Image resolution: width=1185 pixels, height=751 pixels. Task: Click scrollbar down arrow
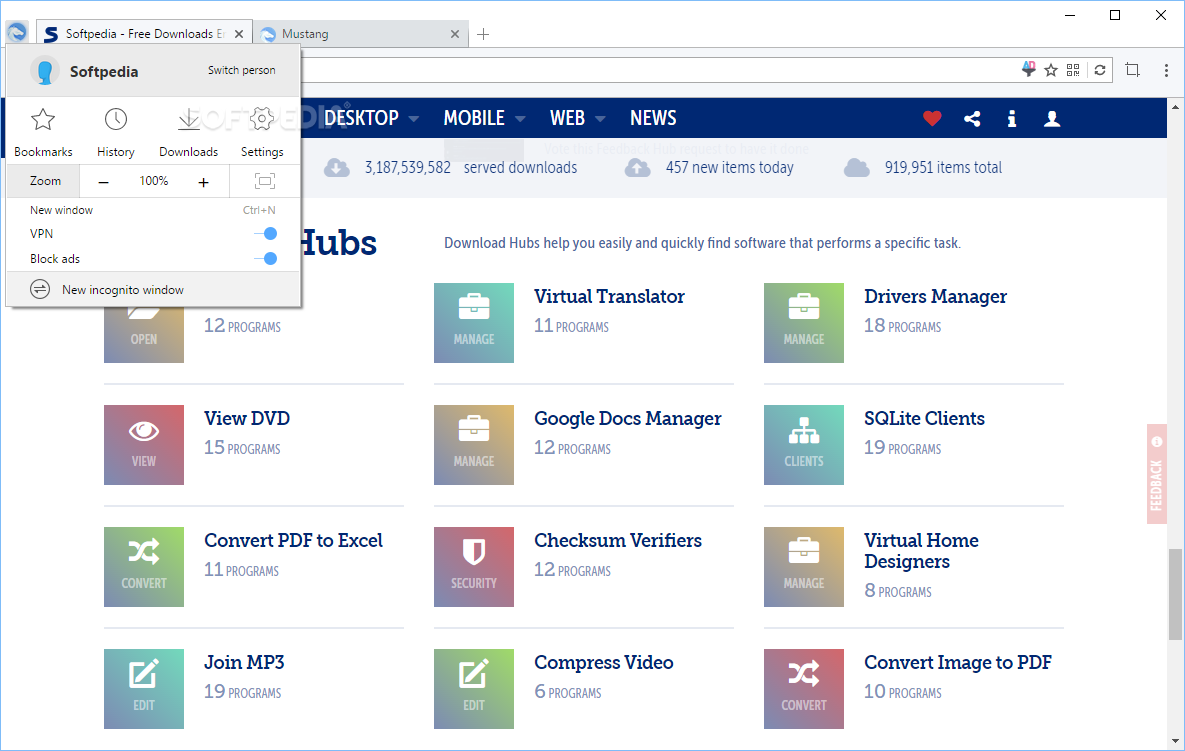[1175, 741]
